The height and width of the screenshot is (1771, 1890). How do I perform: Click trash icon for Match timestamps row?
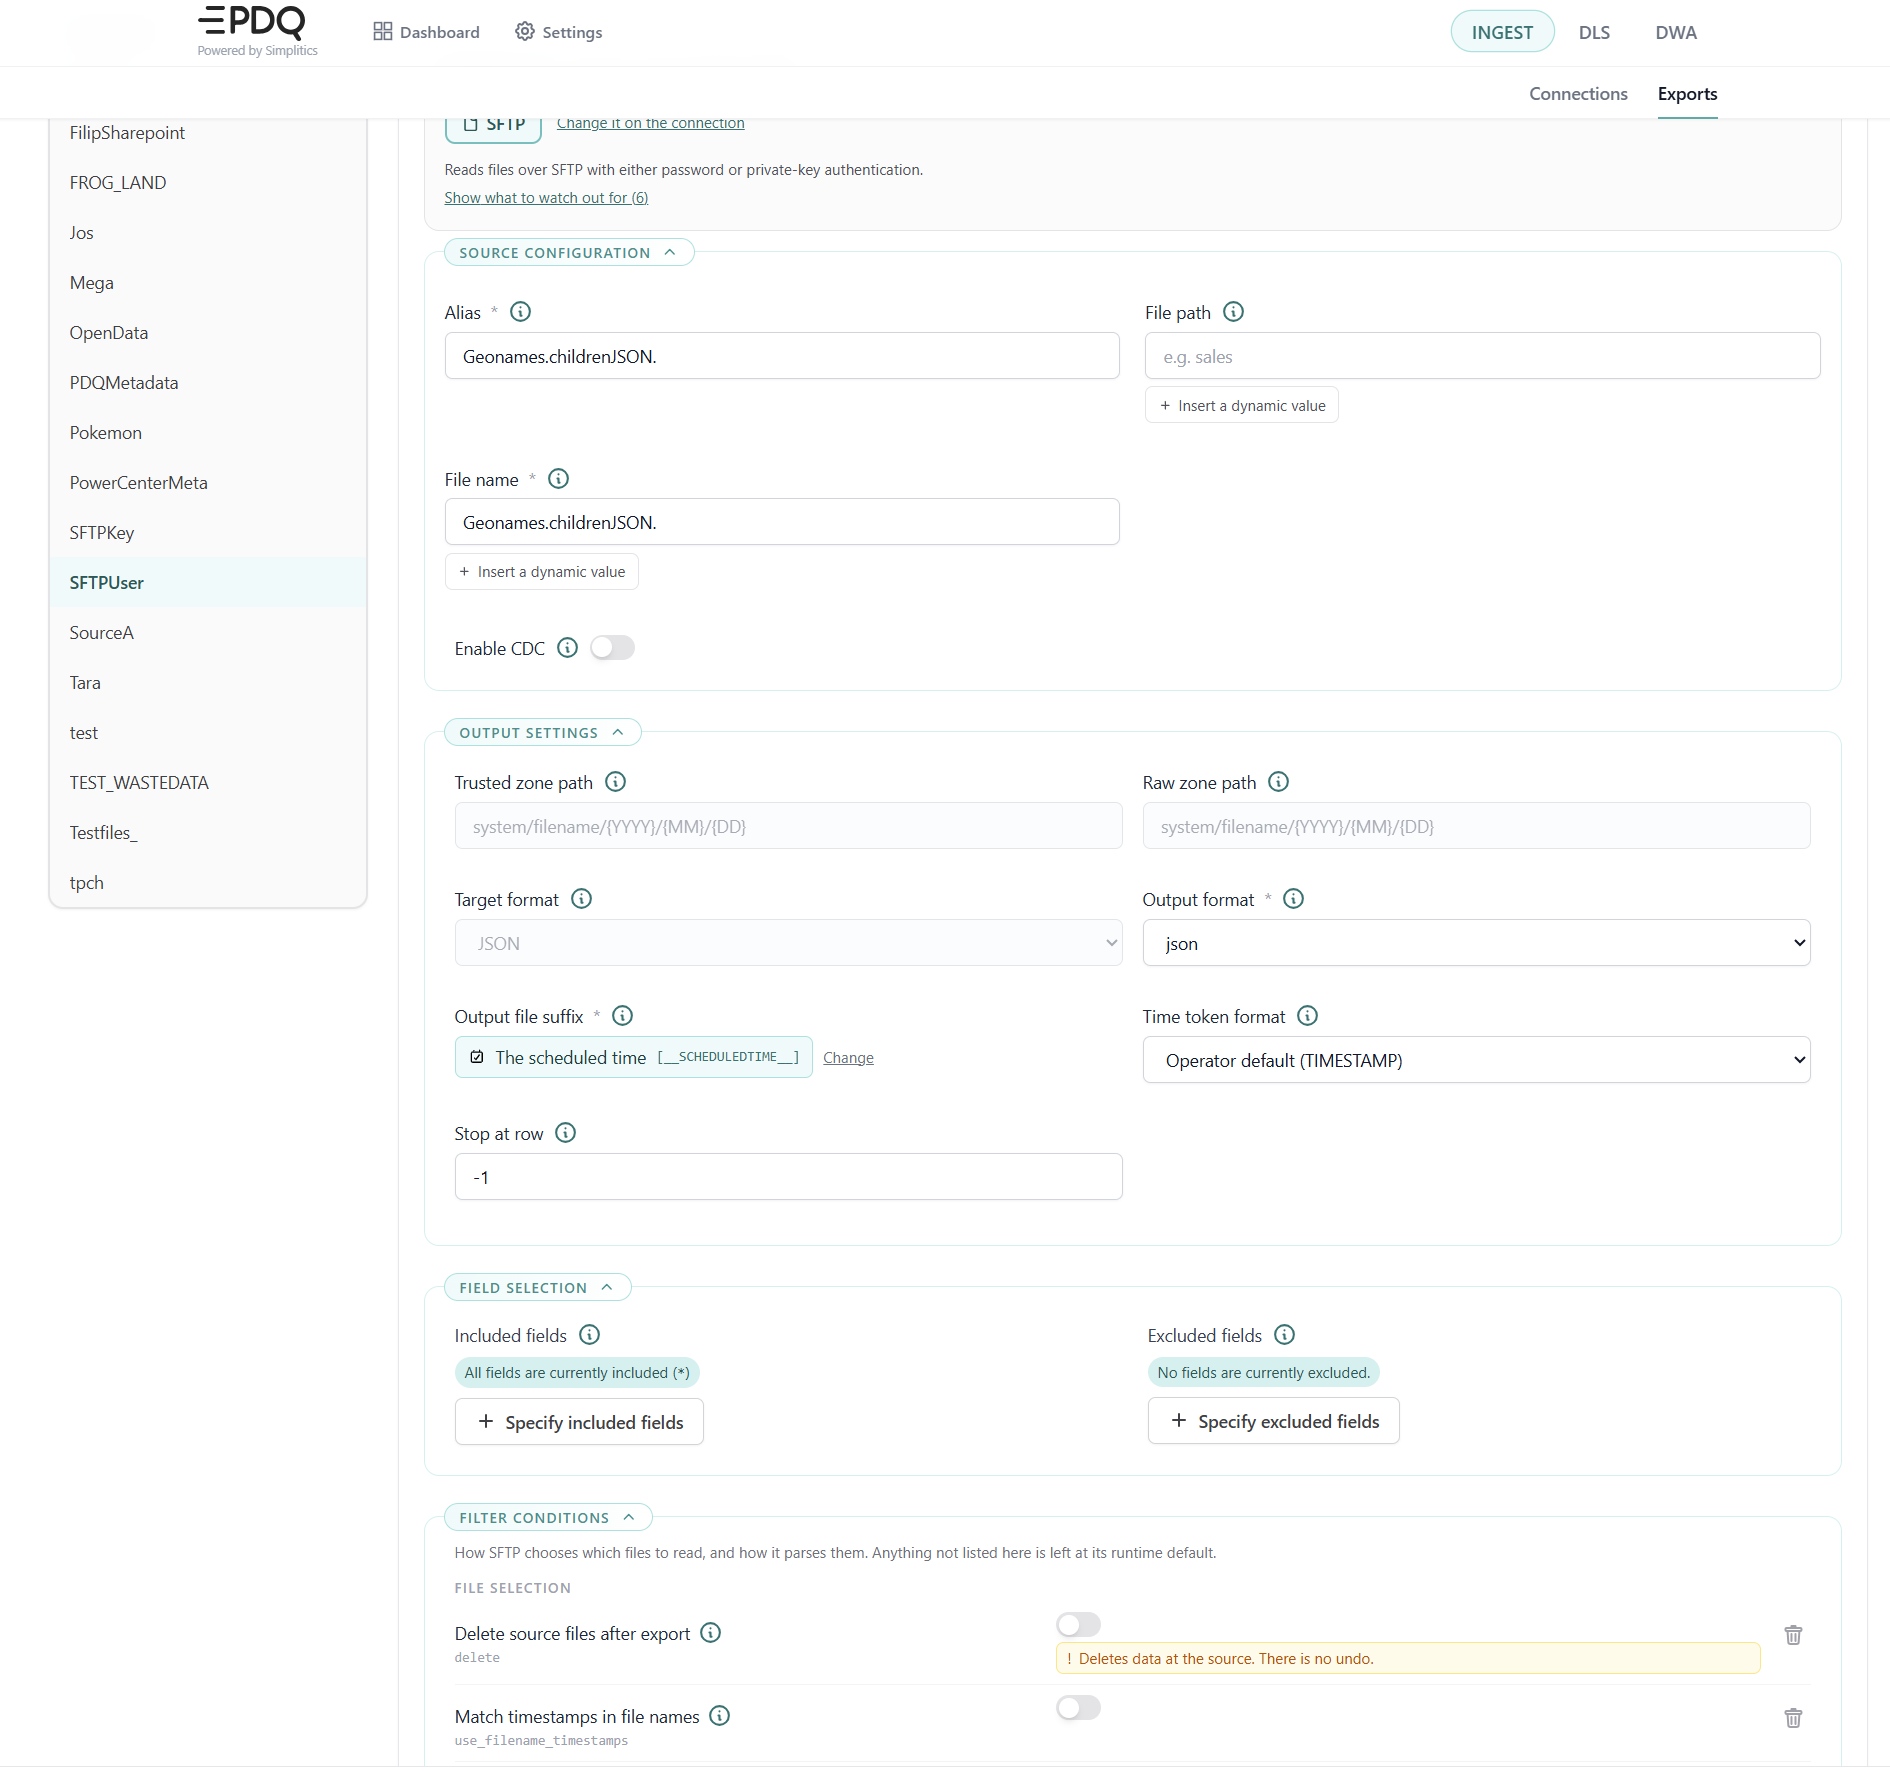(1794, 1718)
